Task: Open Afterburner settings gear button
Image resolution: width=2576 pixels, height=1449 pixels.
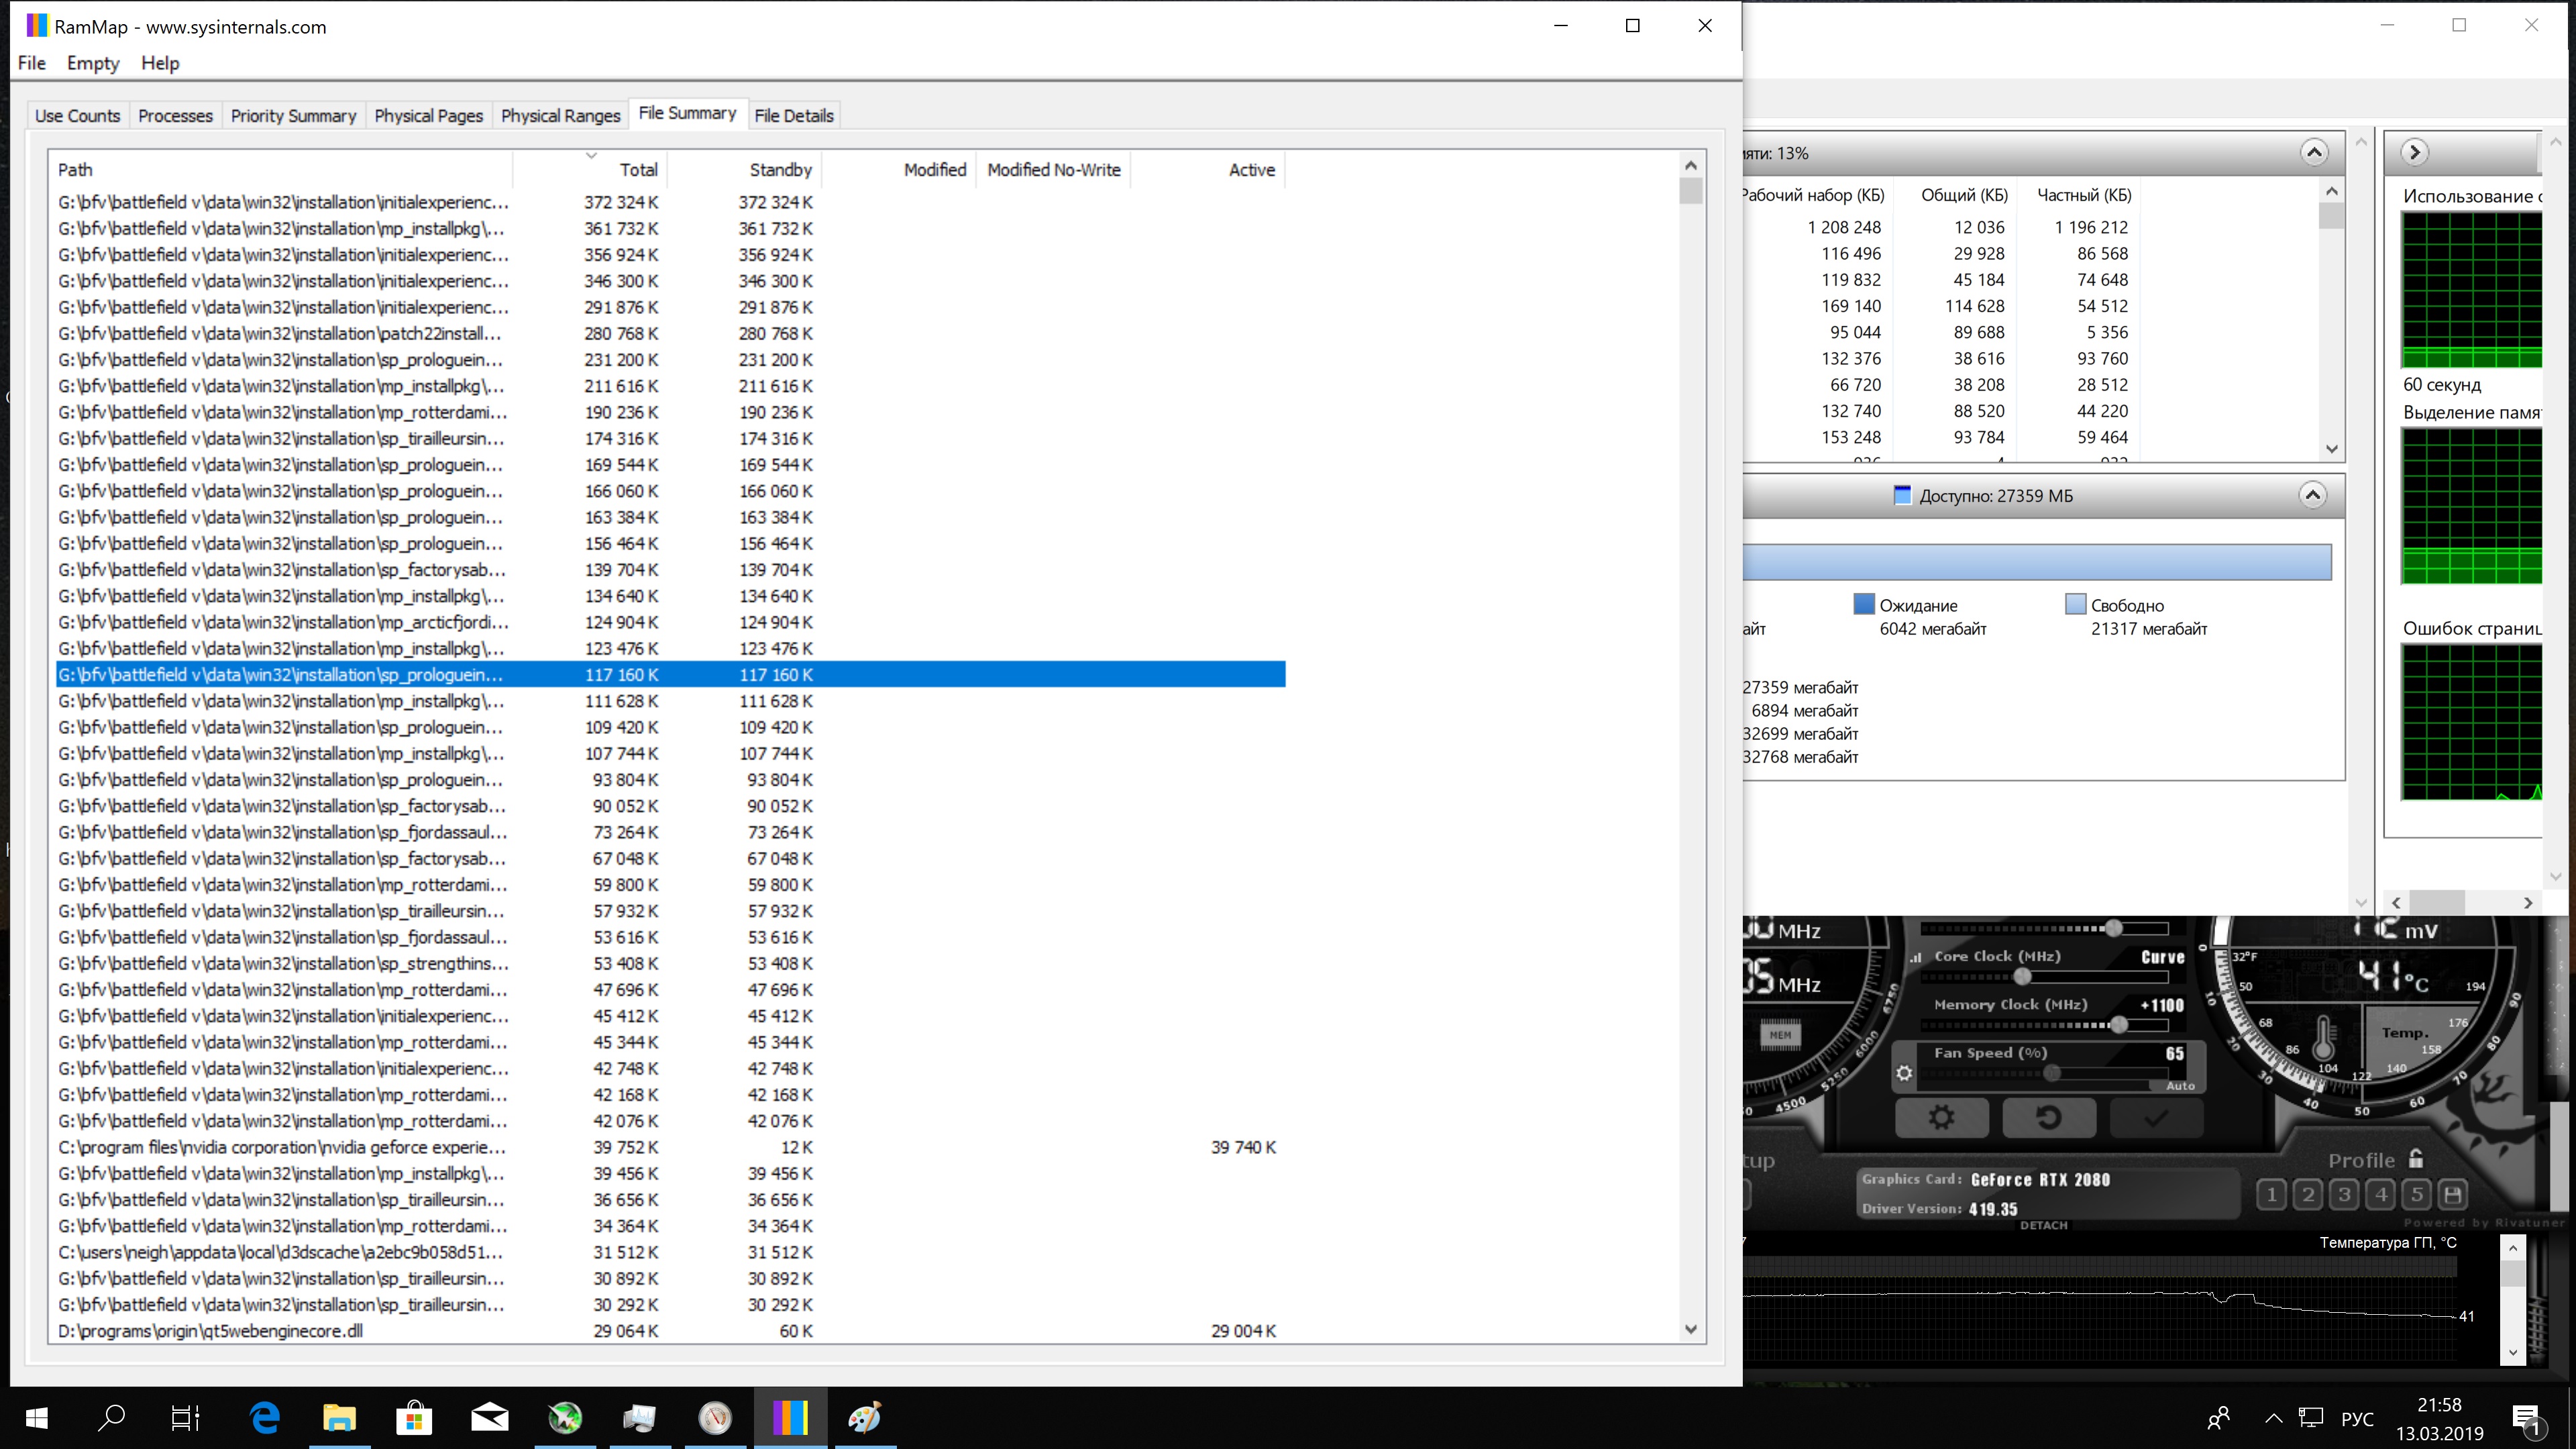Action: pos(1941,1117)
